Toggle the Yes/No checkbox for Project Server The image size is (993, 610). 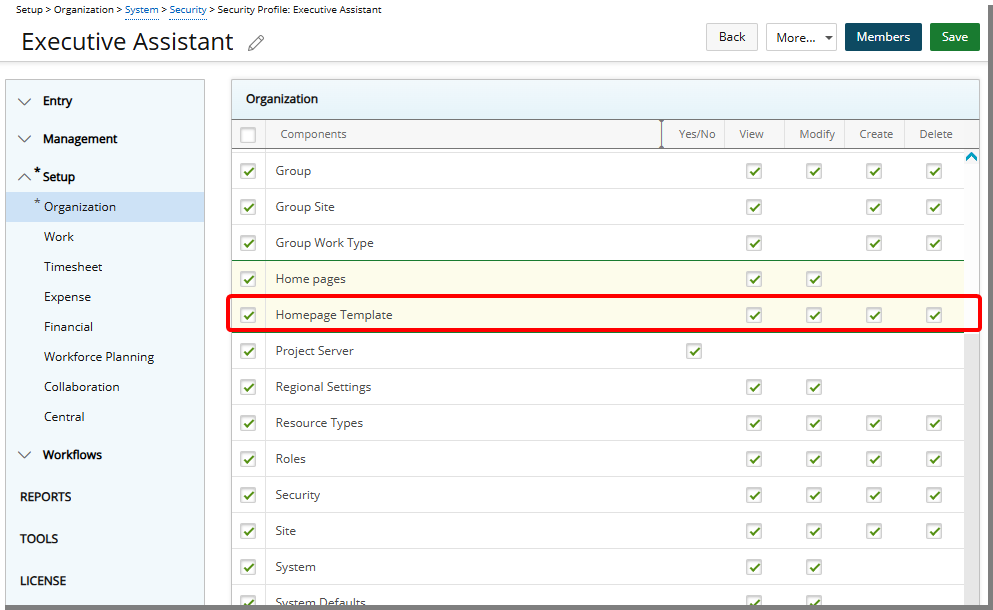click(x=694, y=351)
